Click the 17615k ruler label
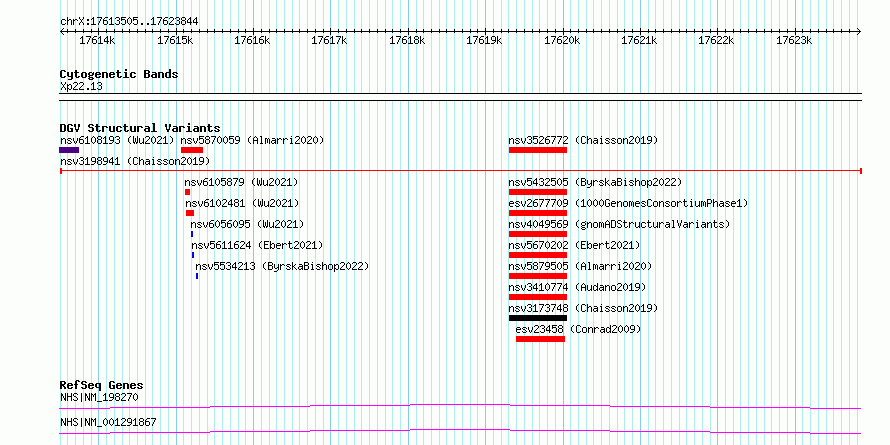 (x=175, y=41)
